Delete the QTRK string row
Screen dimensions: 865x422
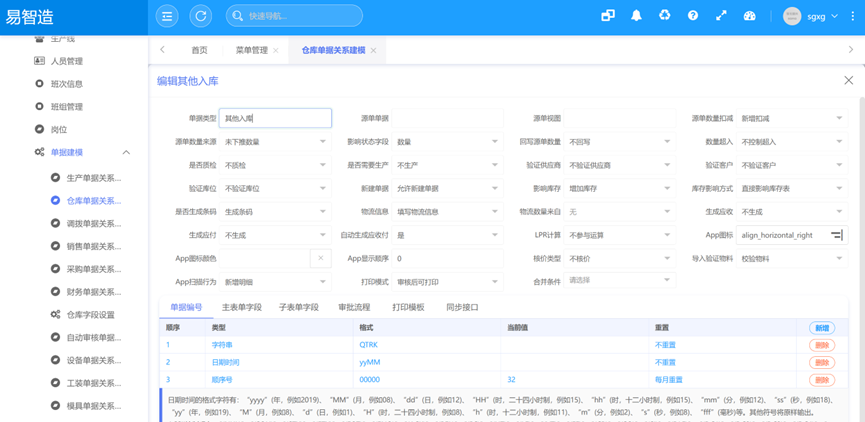click(822, 345)
